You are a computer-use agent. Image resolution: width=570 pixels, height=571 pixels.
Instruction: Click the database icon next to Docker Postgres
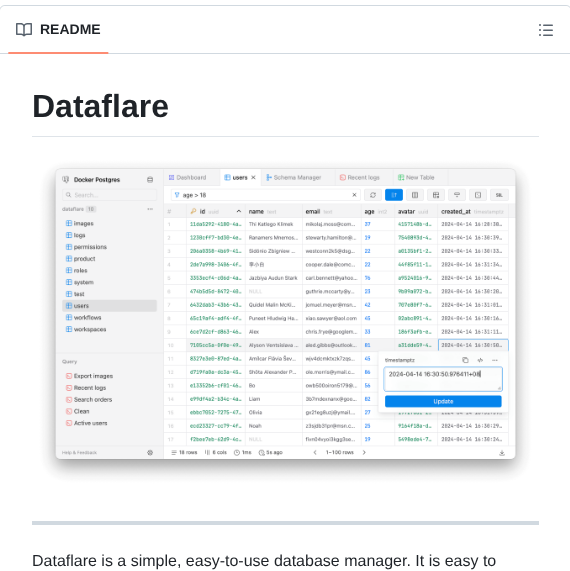tap(150, 180)
